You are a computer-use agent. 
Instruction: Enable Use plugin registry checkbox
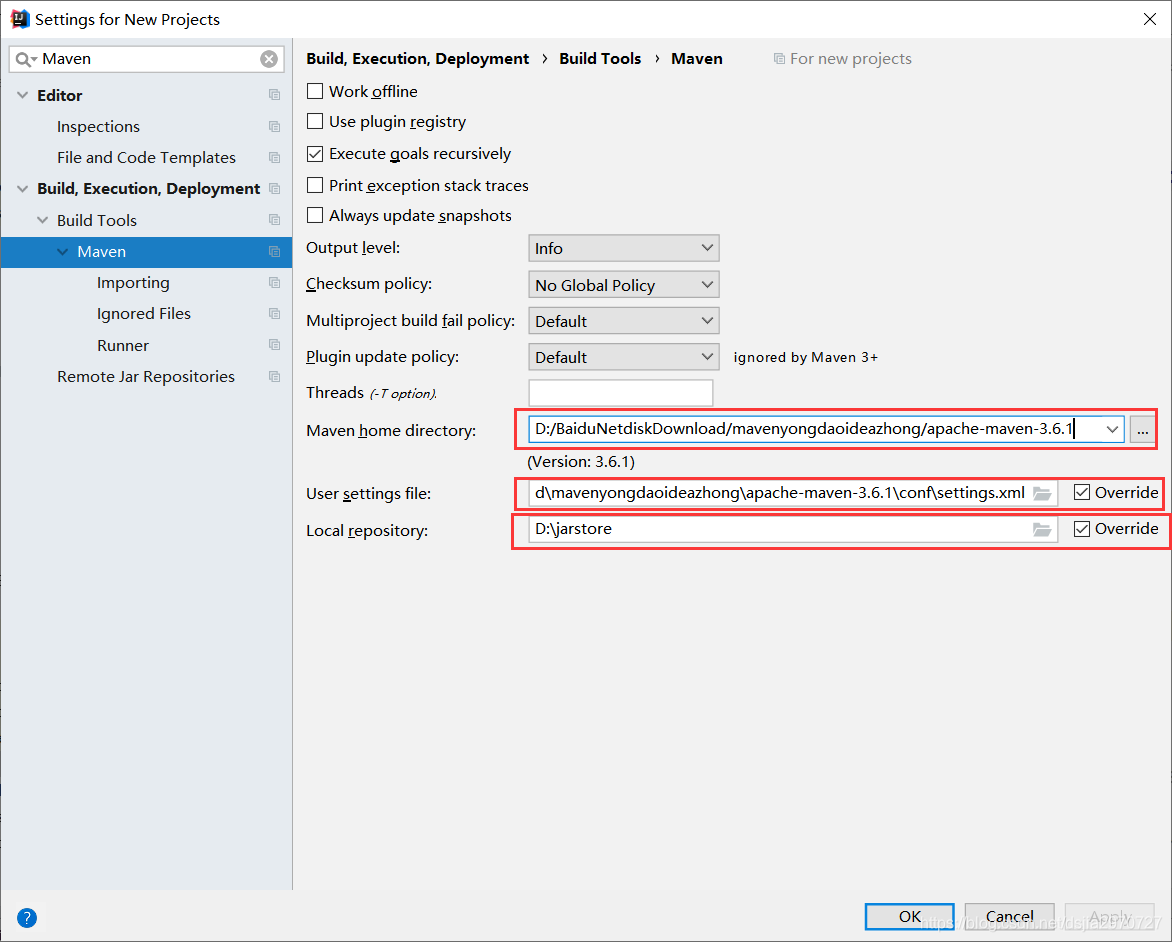coord(315,121)
